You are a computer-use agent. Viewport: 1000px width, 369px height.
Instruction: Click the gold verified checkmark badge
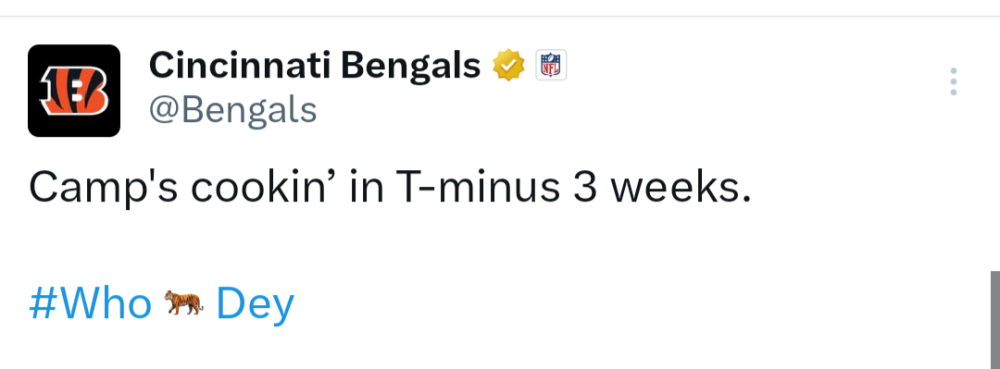tap(508, 65)
